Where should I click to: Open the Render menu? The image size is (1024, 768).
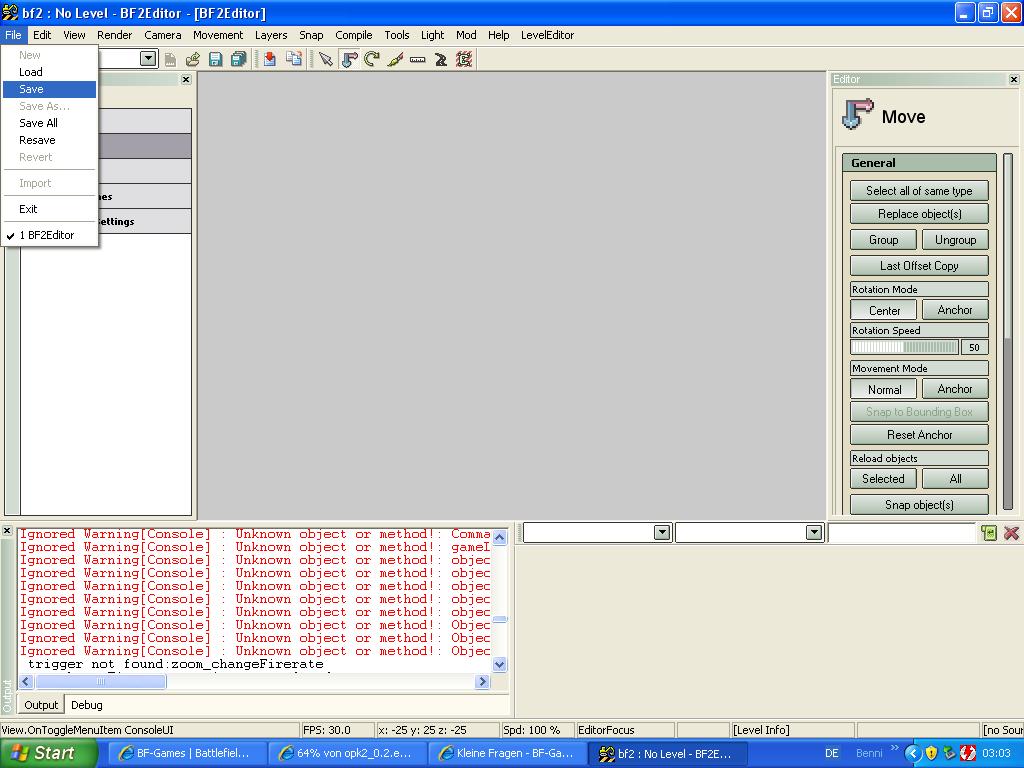pyautogui.click(x=114, y=35)
